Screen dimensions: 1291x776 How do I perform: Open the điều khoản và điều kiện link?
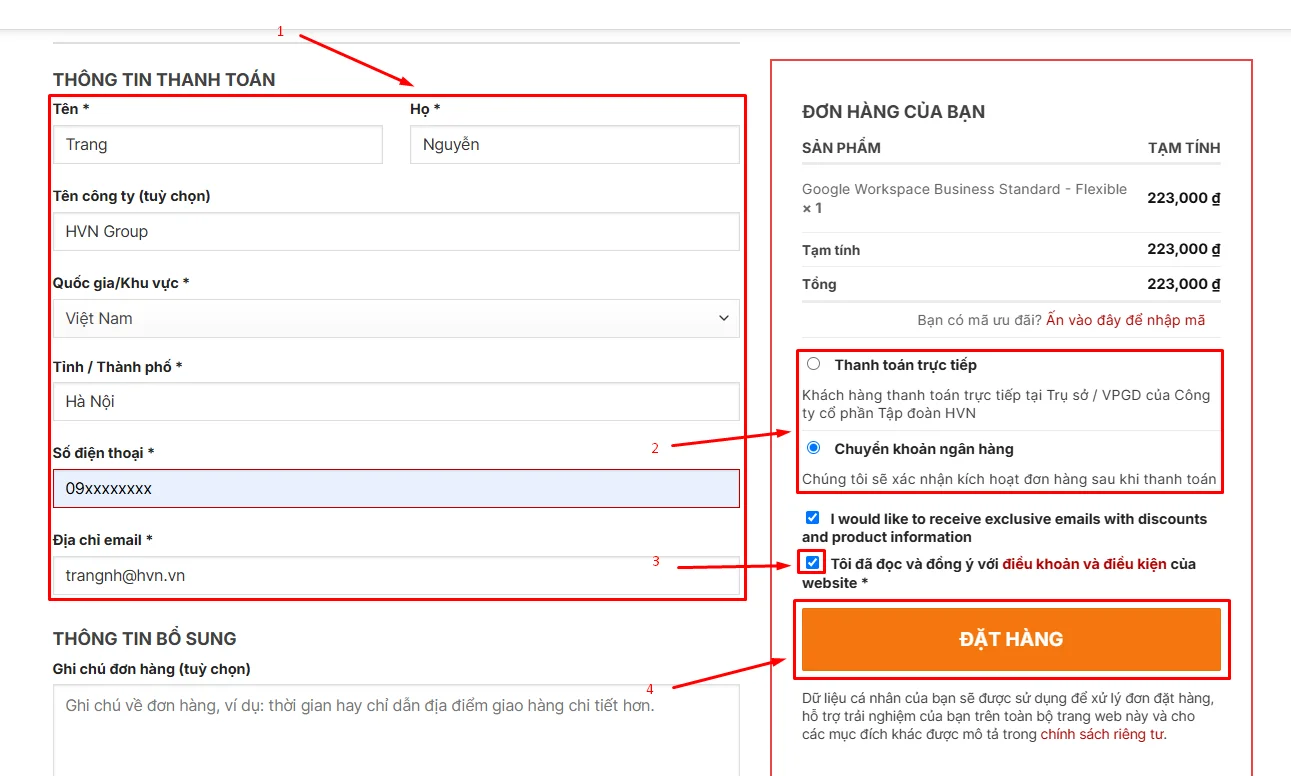point(1084,564)
